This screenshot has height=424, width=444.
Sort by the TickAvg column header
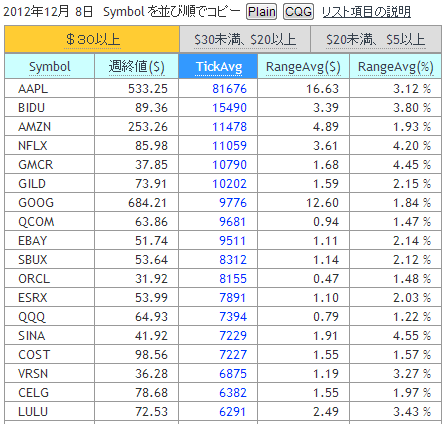click(218, 67)
